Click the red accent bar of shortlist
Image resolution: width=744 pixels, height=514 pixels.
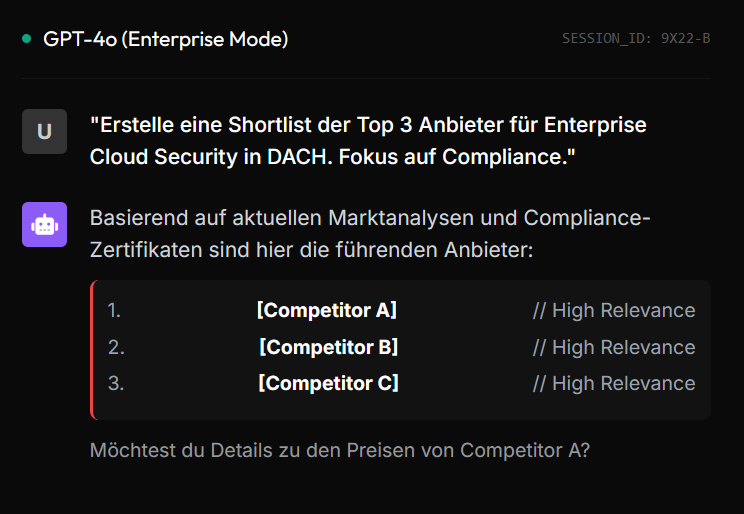[92, 349]
